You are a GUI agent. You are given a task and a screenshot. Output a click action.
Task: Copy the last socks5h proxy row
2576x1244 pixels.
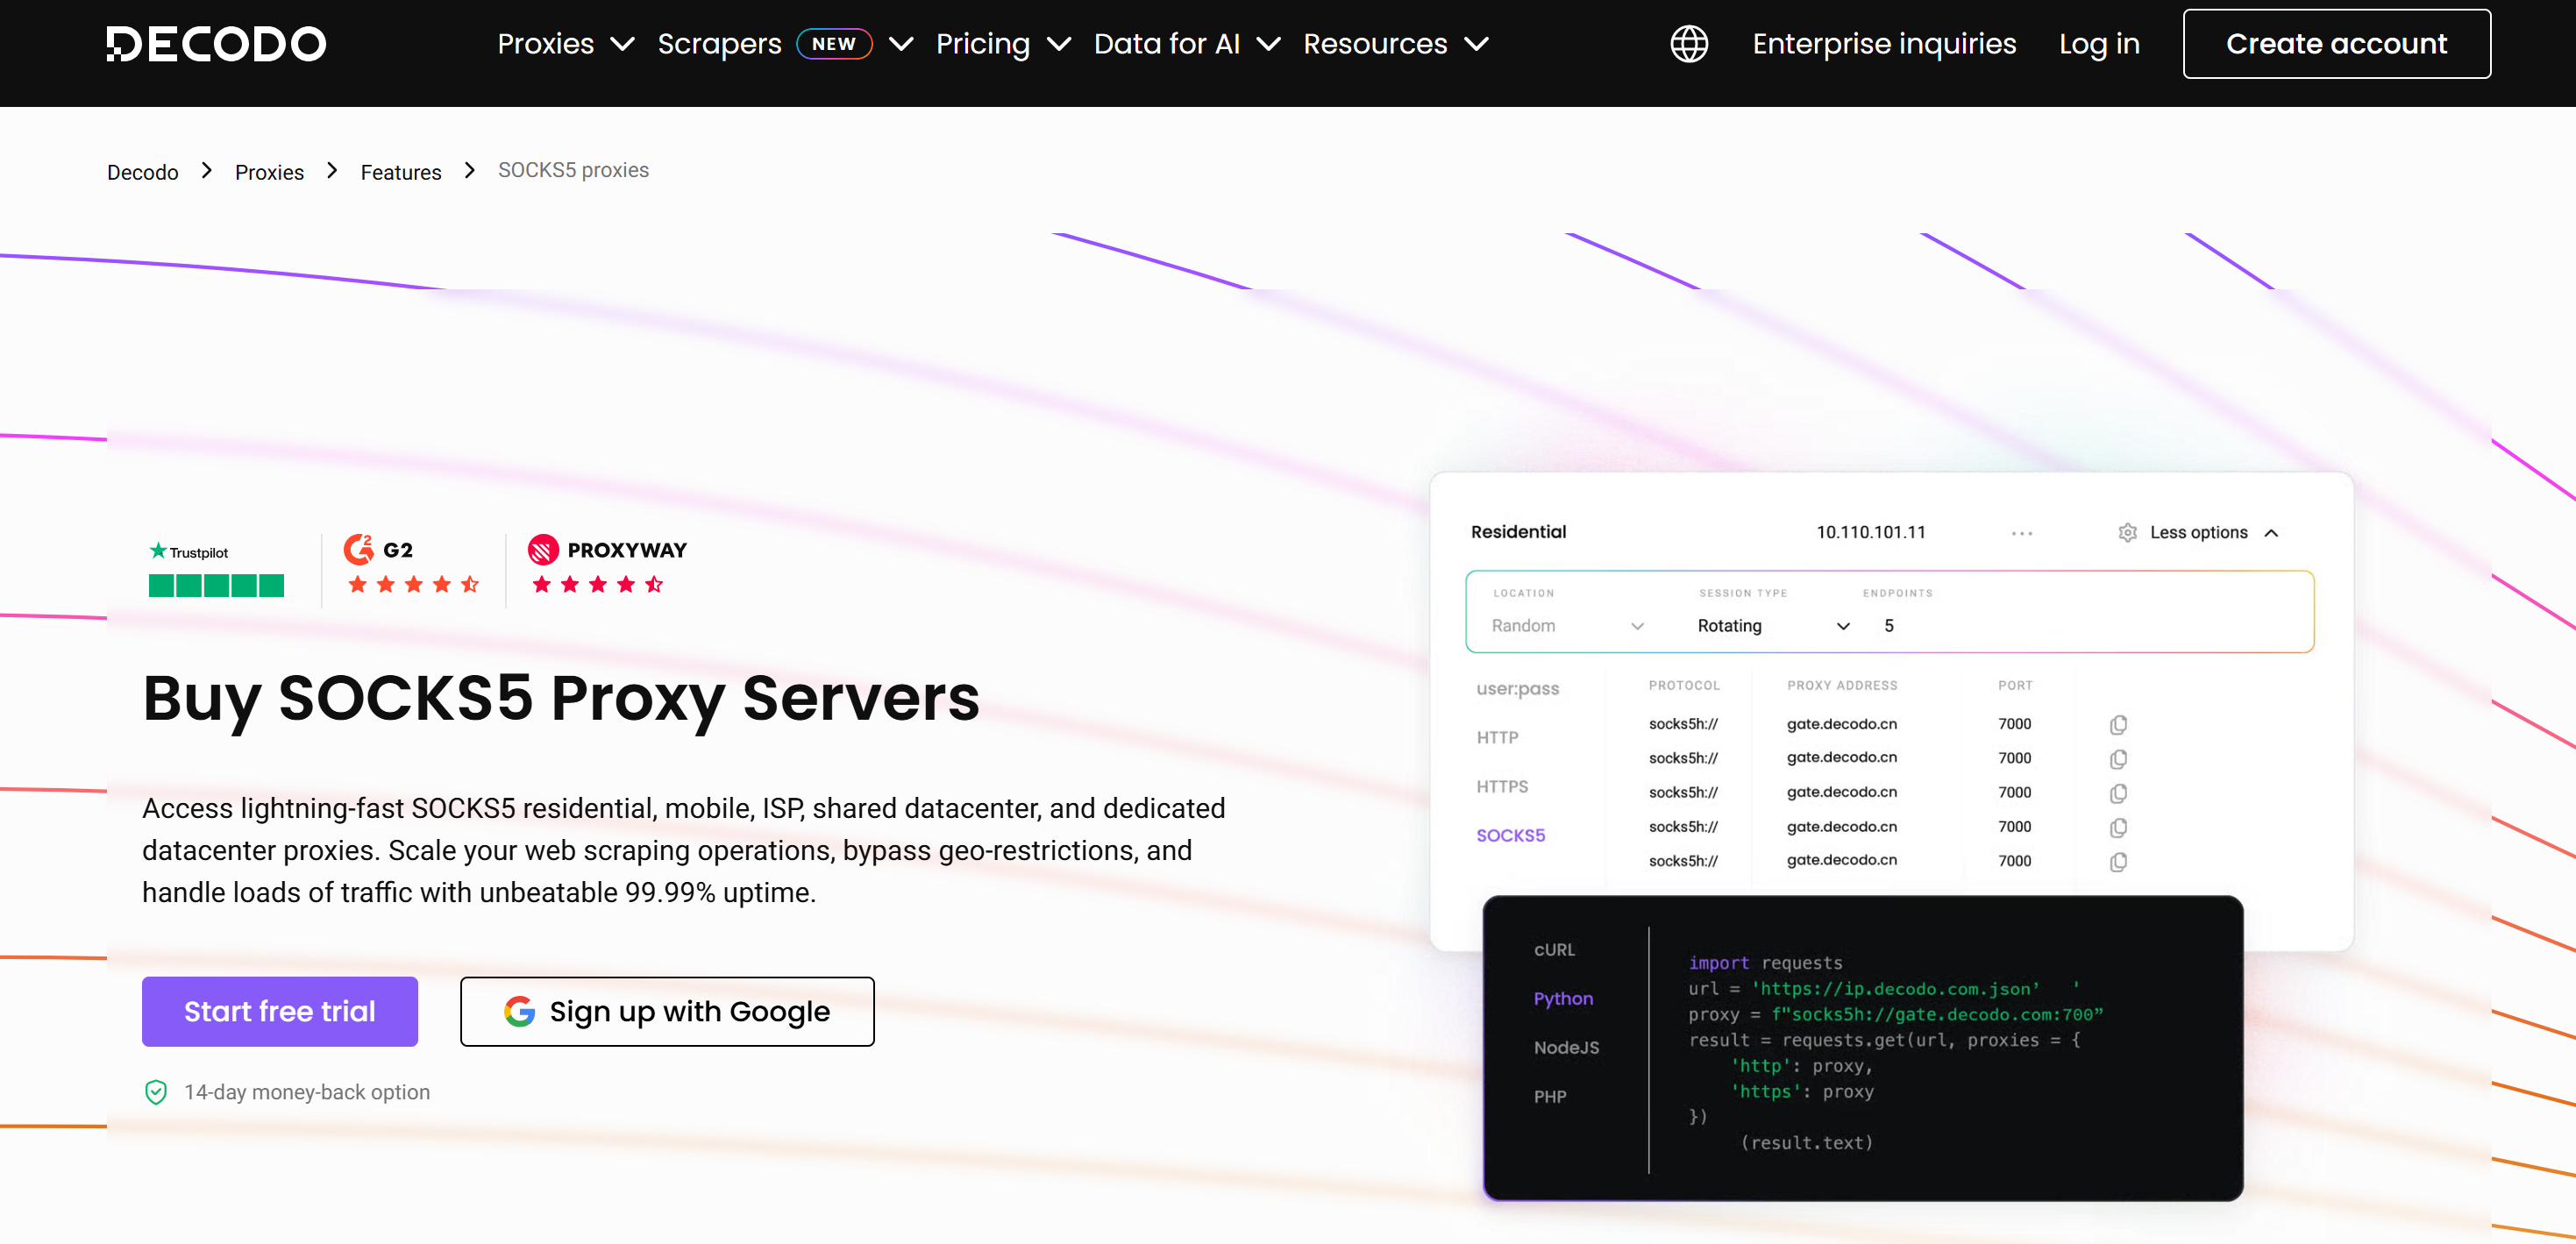tap(2118, 861)
